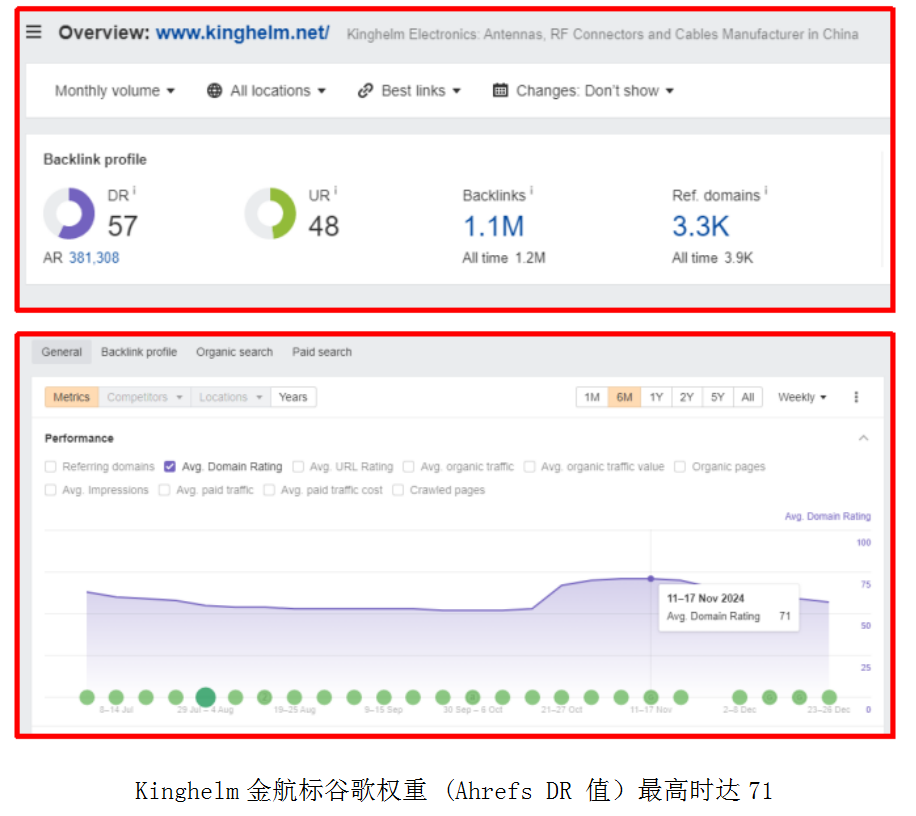Click the large dark green dot at 29 Jul – 4 Aug
Image resolution: width=916 pixels, height=816 pixels.
click(x=206, y=697)
